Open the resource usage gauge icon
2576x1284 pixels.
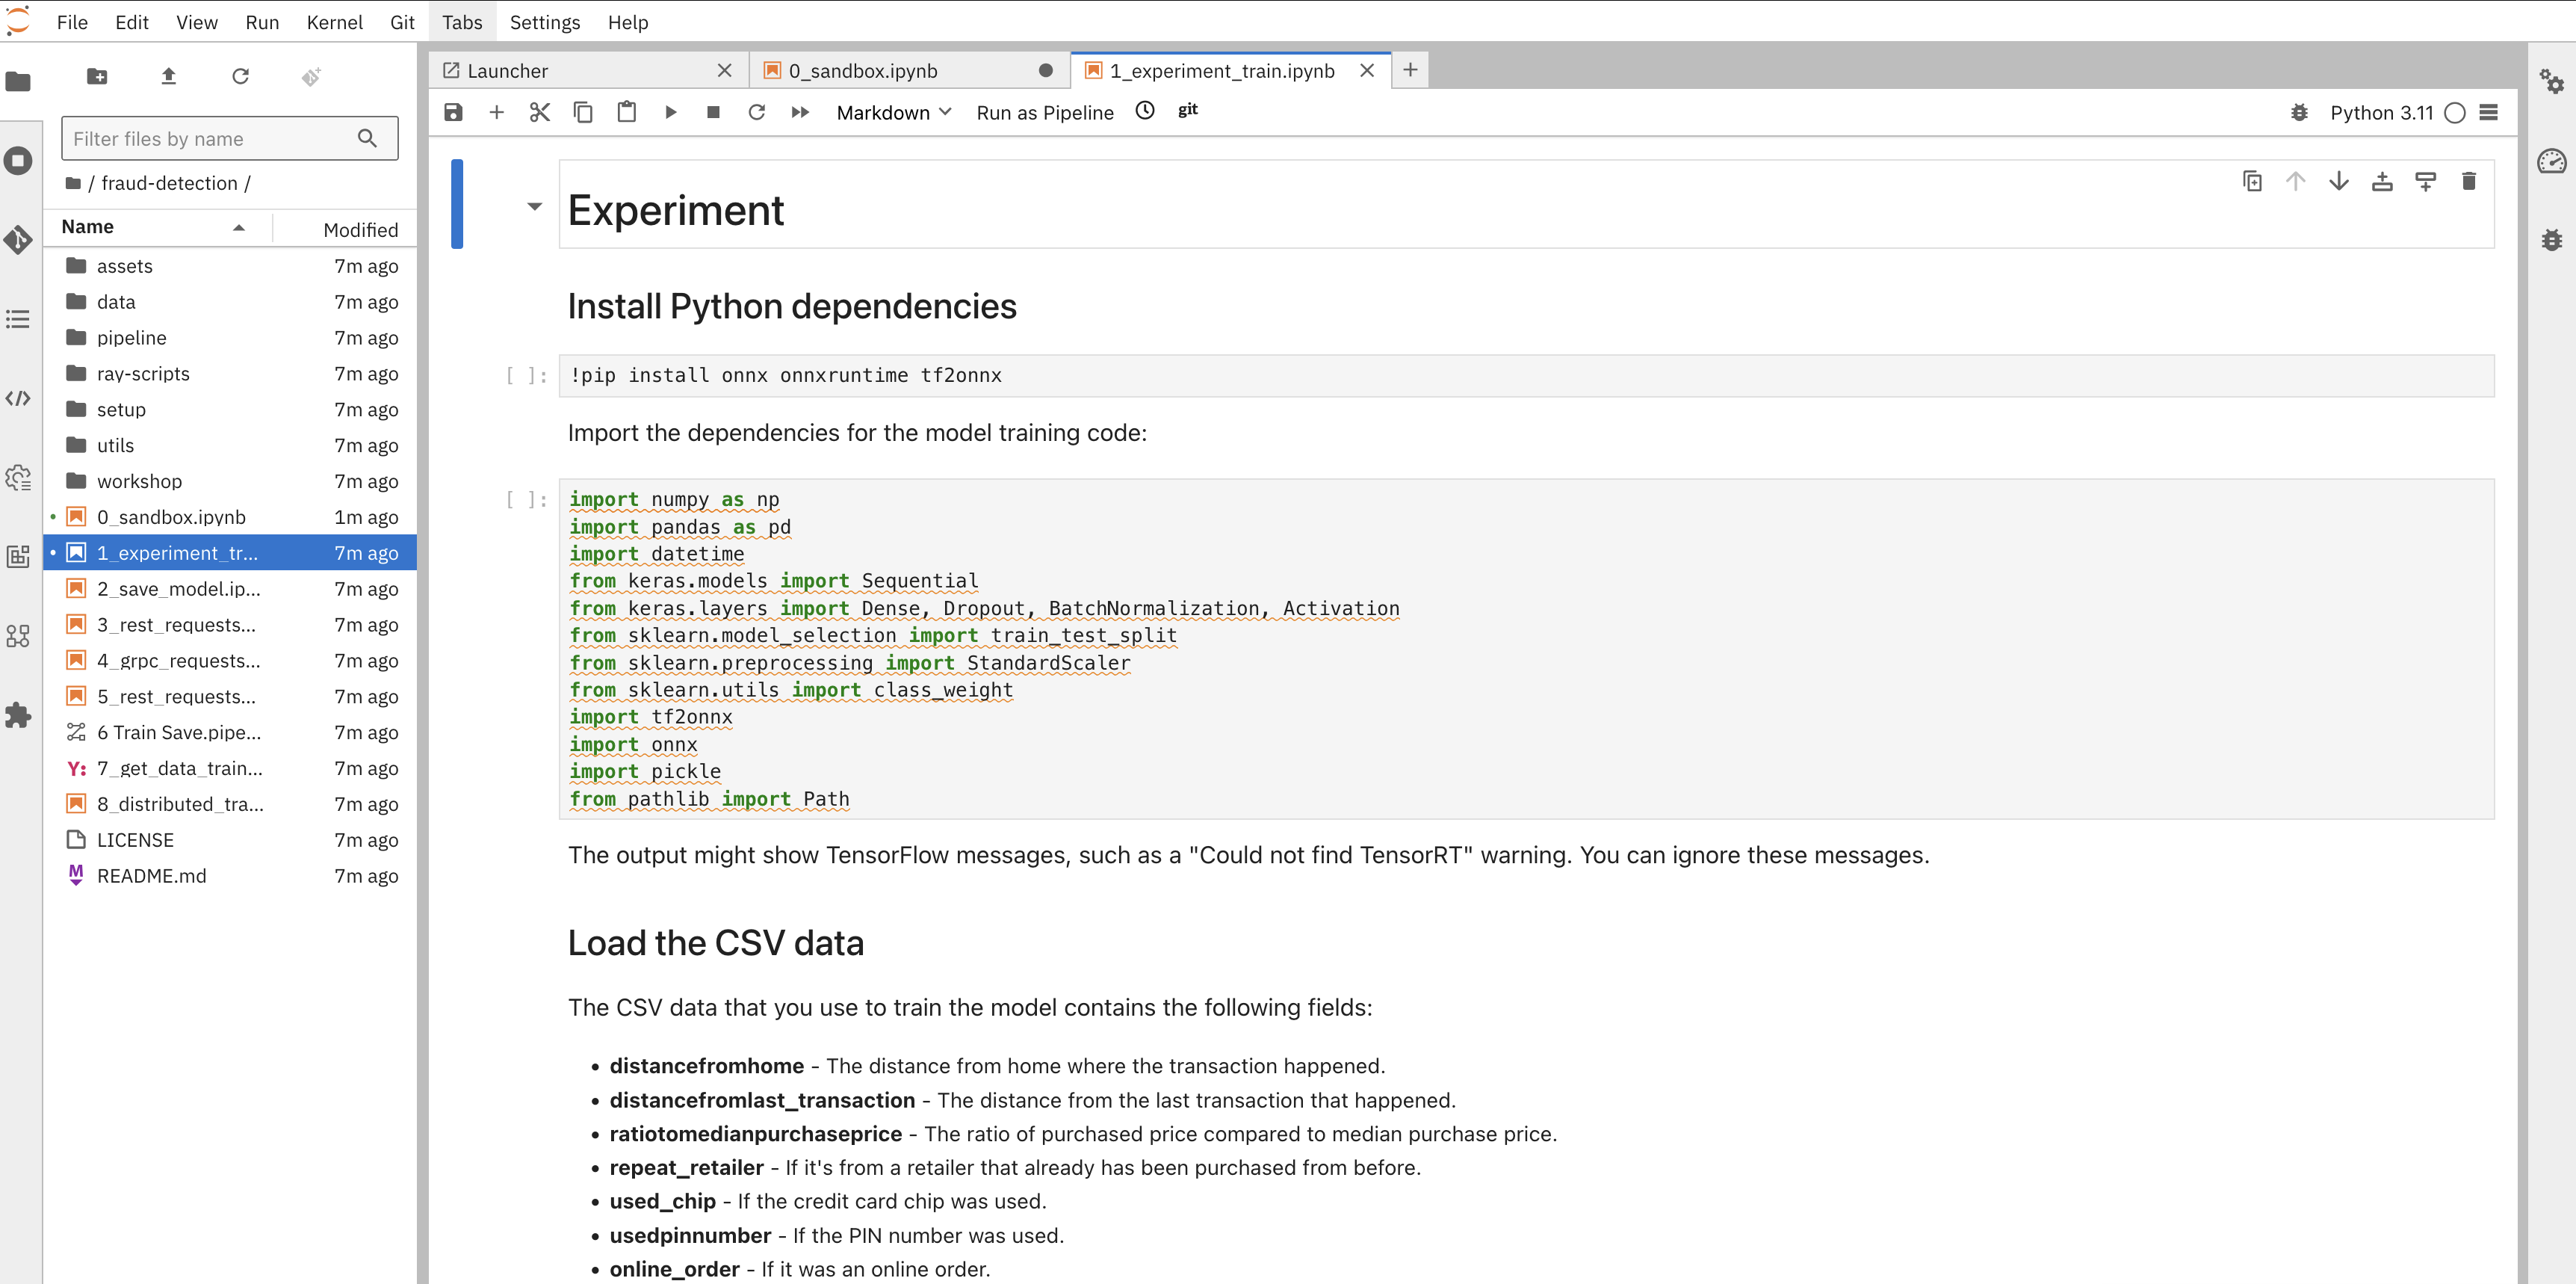pyautogui.click(x=2551, y=161)
